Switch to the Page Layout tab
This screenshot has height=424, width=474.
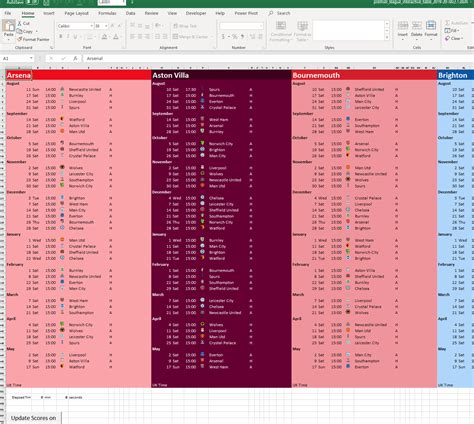[x=76, y=13]
